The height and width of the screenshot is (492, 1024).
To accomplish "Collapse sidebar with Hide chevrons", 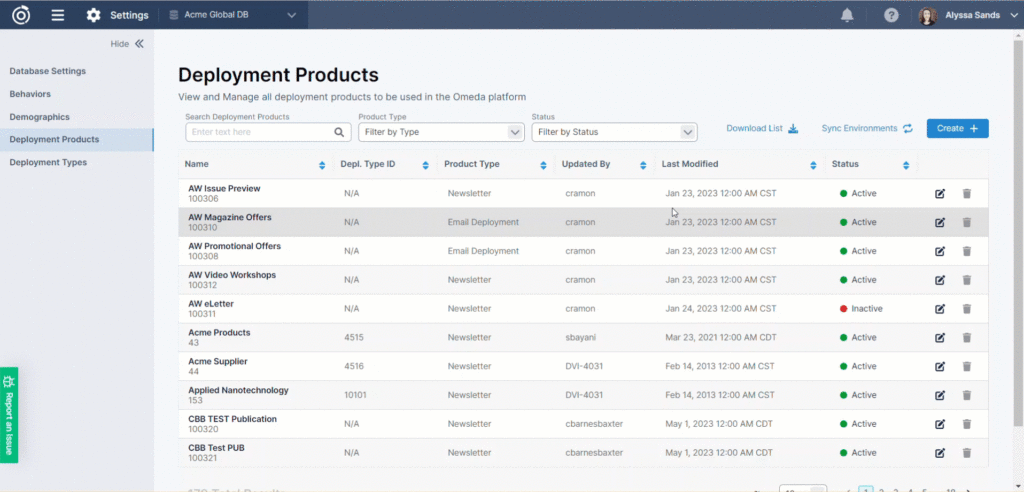I will tap(139, 44).
